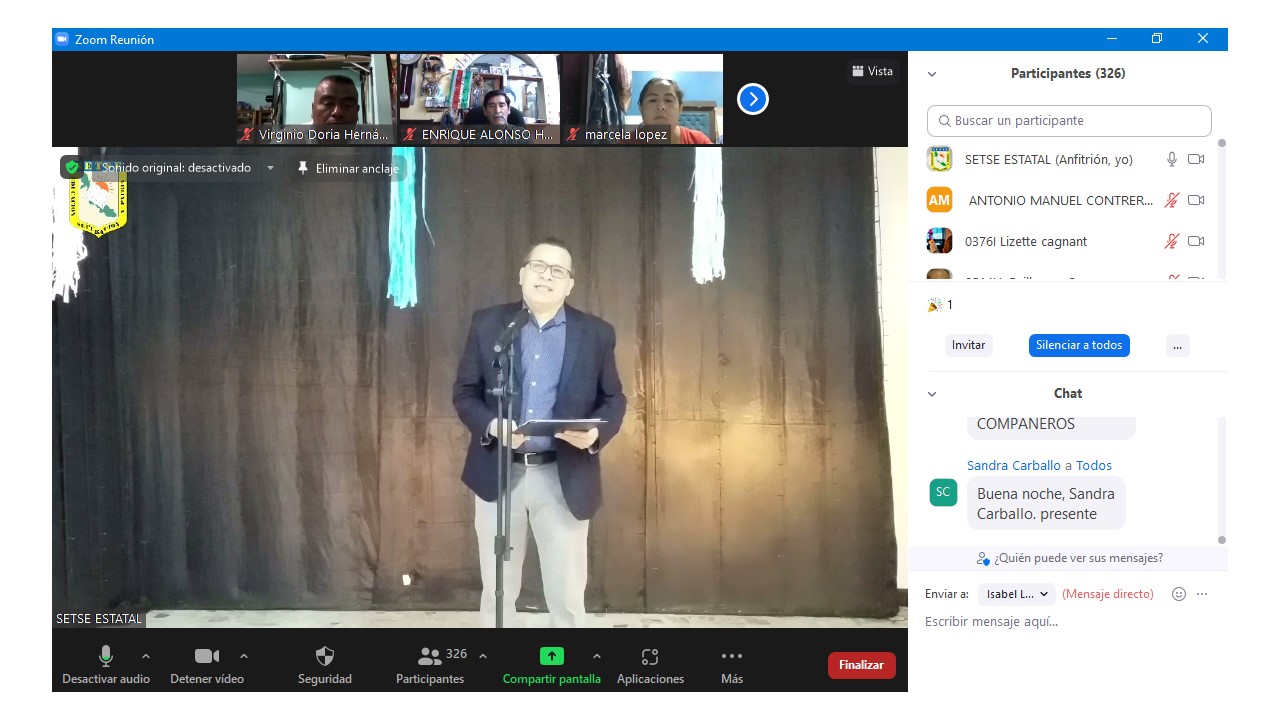The image size is (1280, 720).
Task: Click the camera Detener vídeo icon
Action: click(207, 656)
